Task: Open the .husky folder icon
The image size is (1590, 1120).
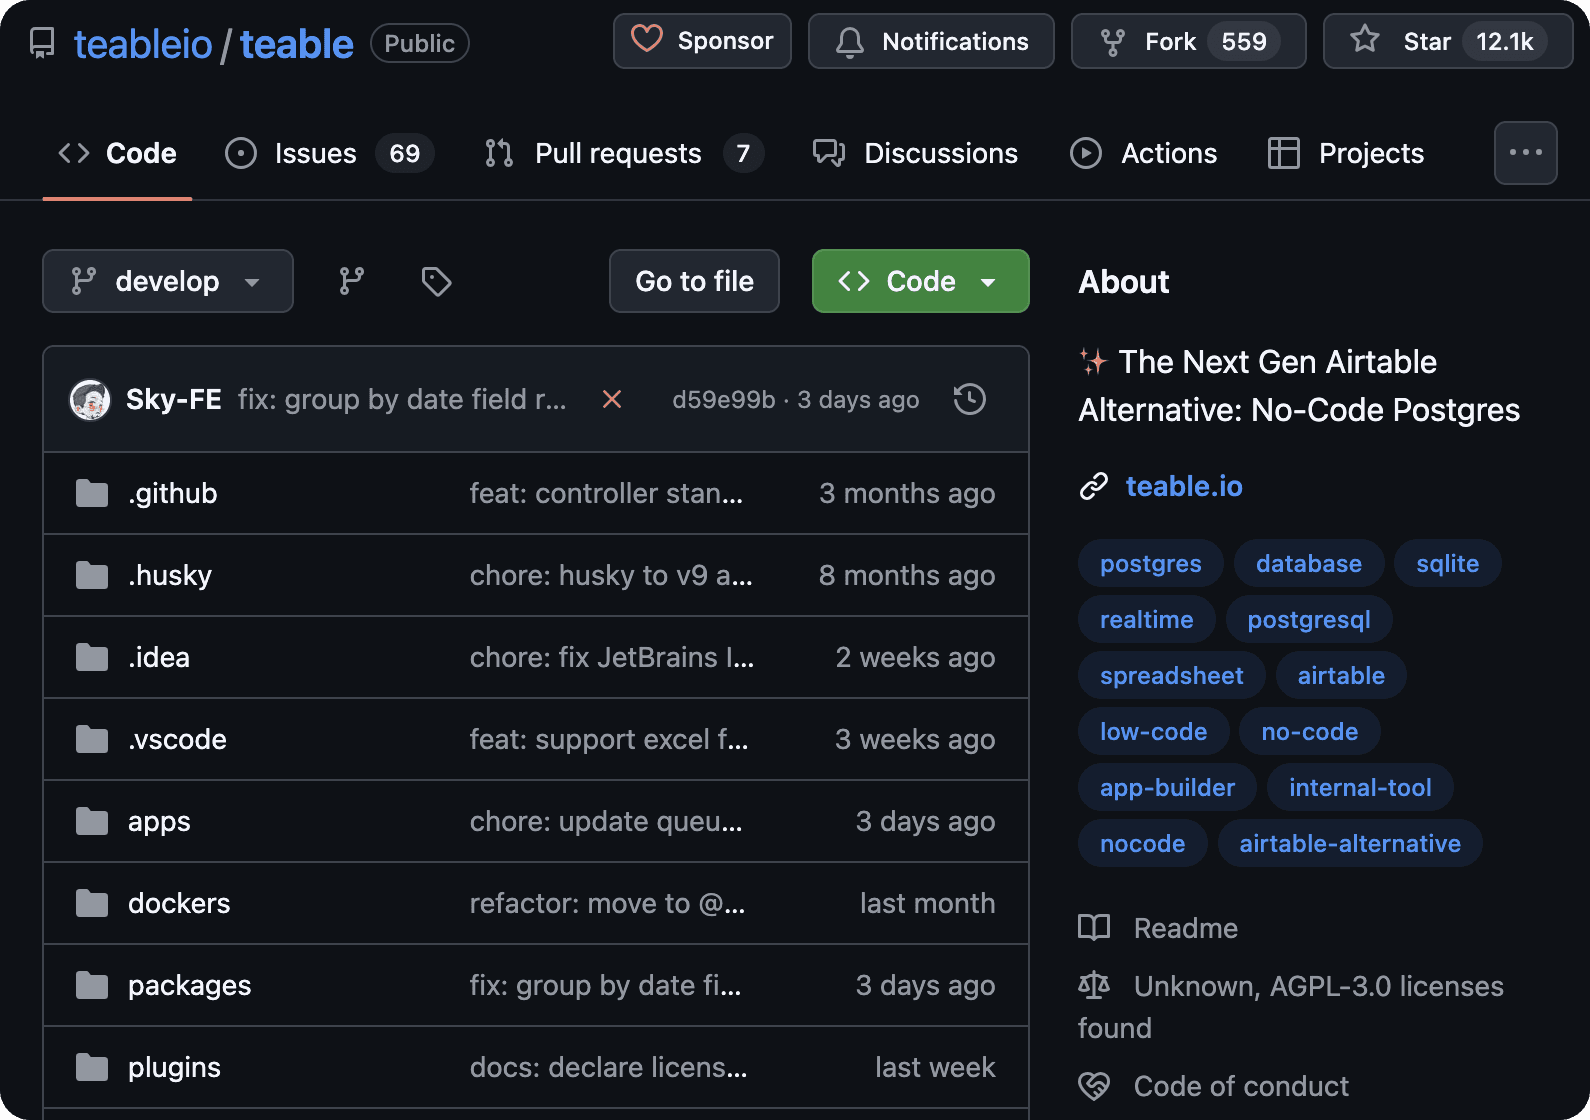Action: [92, 575]
